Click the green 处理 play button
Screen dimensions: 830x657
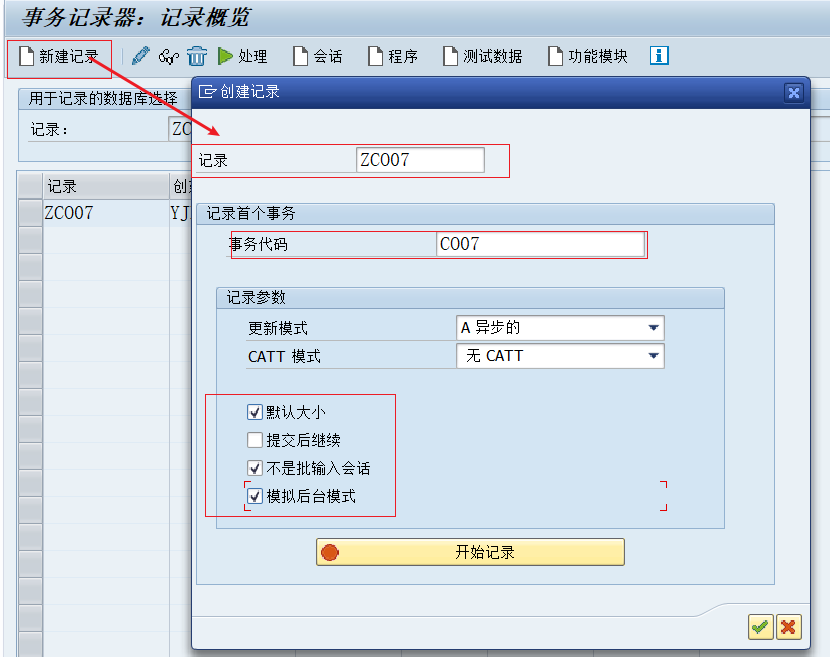pyautogui.click(x=242, y=56)
